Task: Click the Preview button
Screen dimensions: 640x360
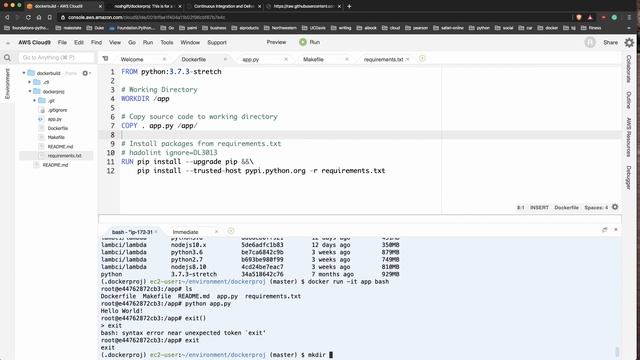Action: pos(276,42)
